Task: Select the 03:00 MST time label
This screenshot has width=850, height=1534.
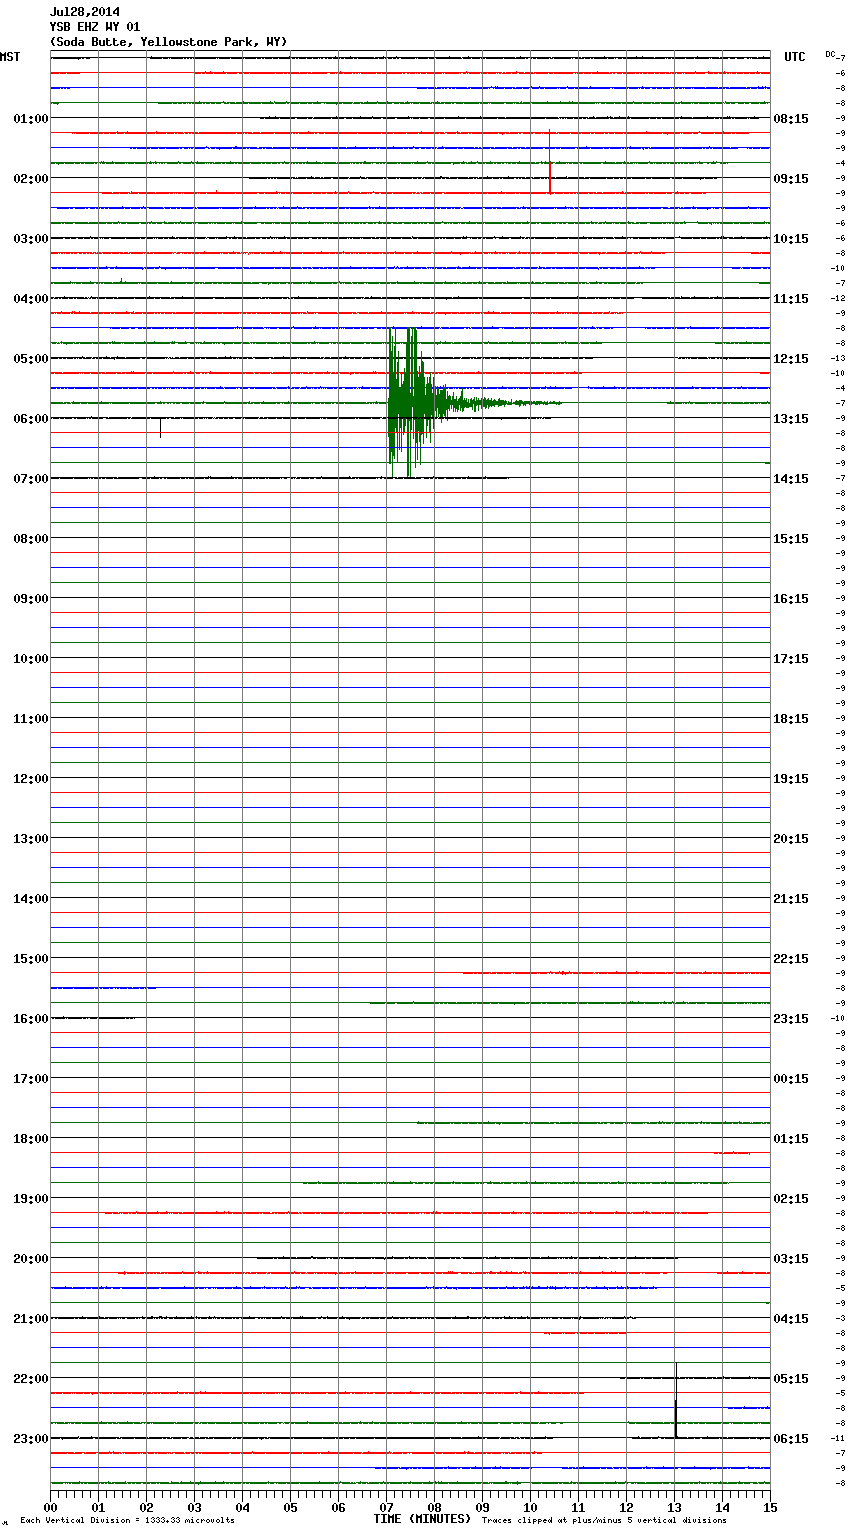Action: 31,239
